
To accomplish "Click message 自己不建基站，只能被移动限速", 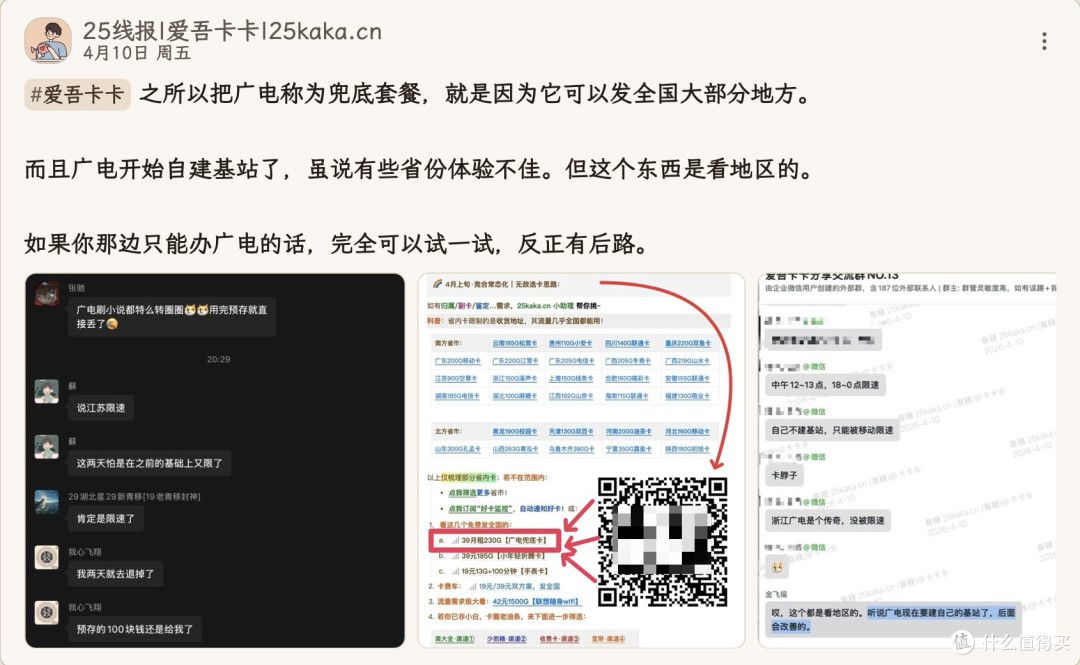I will [832, 430].
